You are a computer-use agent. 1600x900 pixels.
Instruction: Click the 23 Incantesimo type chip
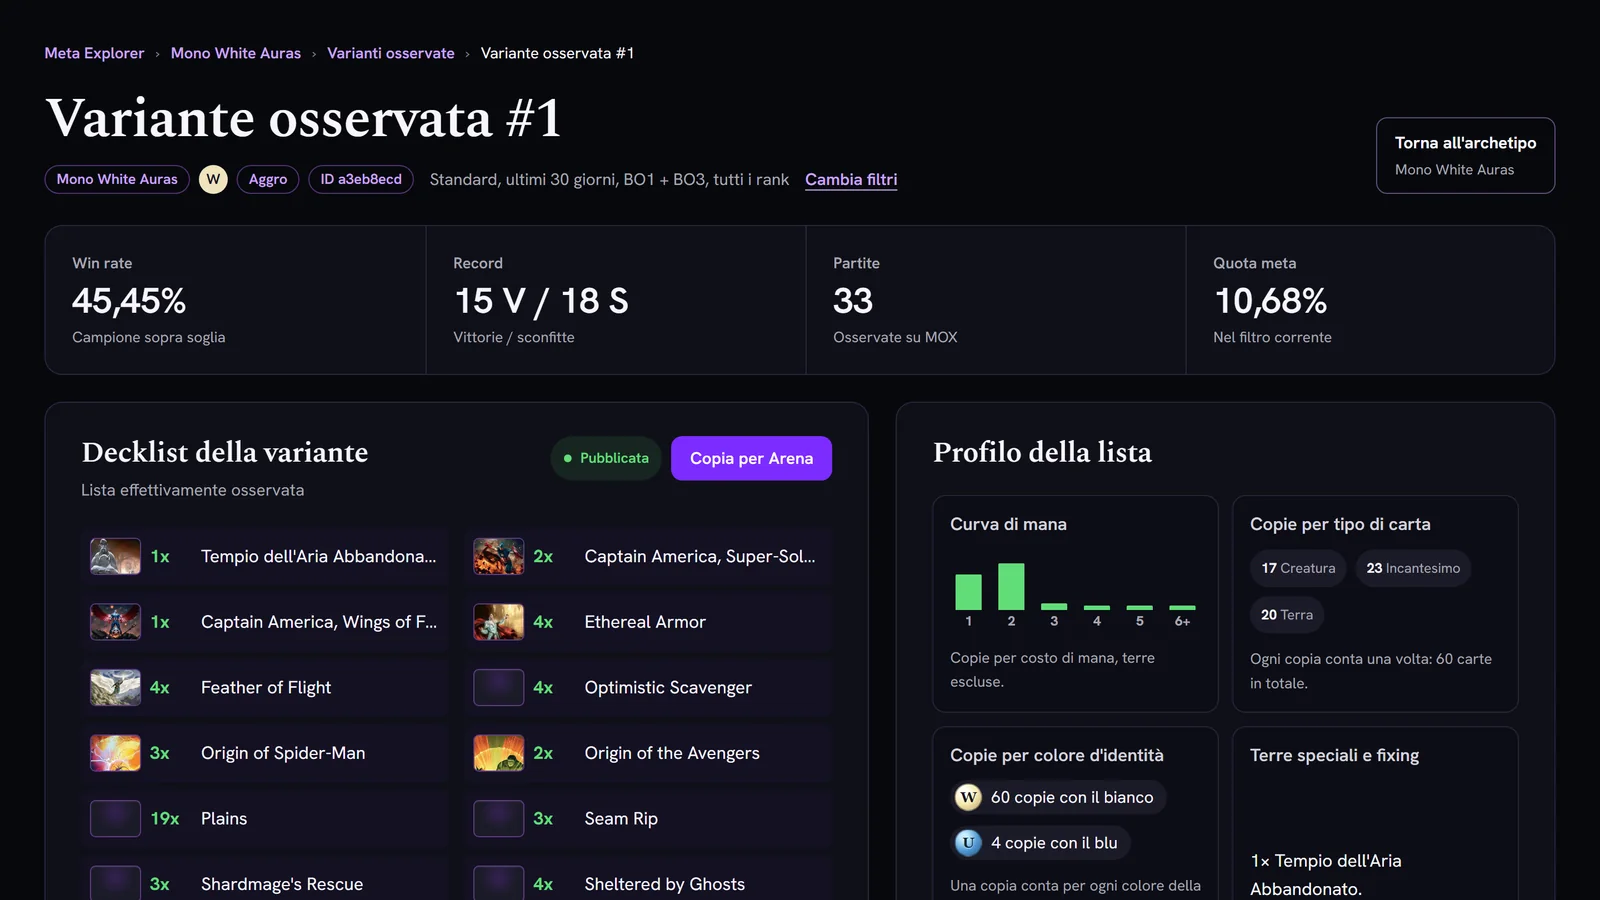point(1413,568)
